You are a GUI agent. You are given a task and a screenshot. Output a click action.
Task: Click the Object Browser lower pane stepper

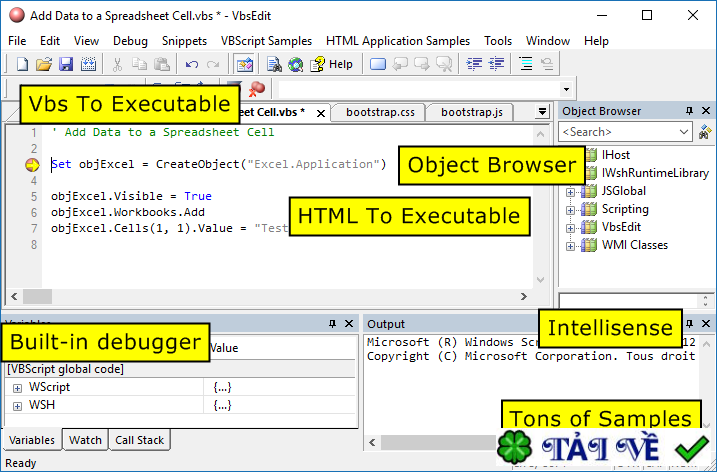click(x=706, y=301)
